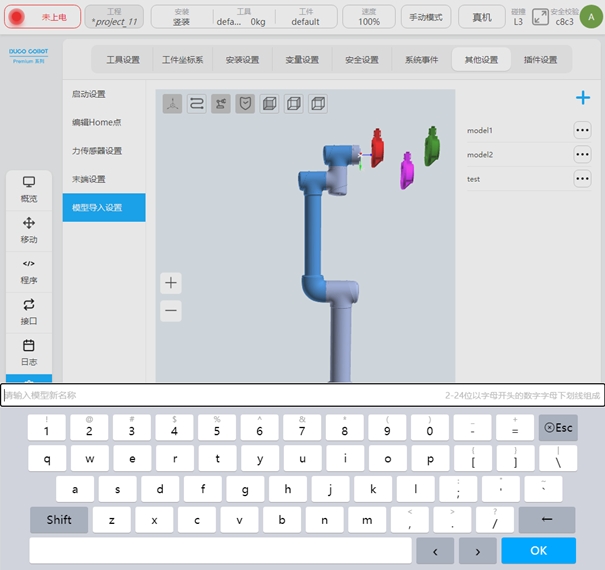Viewport: 605px width, 570px height.
Task: Select 力传感器设置 in the side menu
Action: [97, 151]
